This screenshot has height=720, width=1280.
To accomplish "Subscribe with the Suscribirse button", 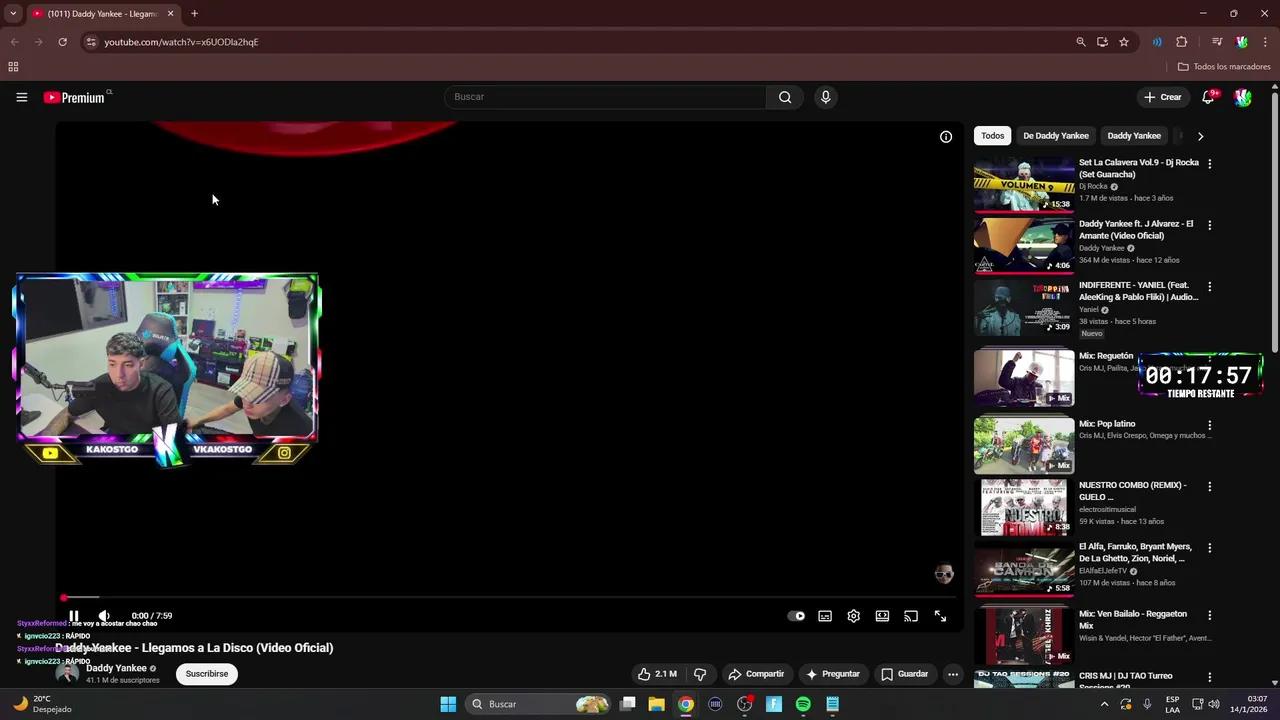I will (x=207, y=674).
